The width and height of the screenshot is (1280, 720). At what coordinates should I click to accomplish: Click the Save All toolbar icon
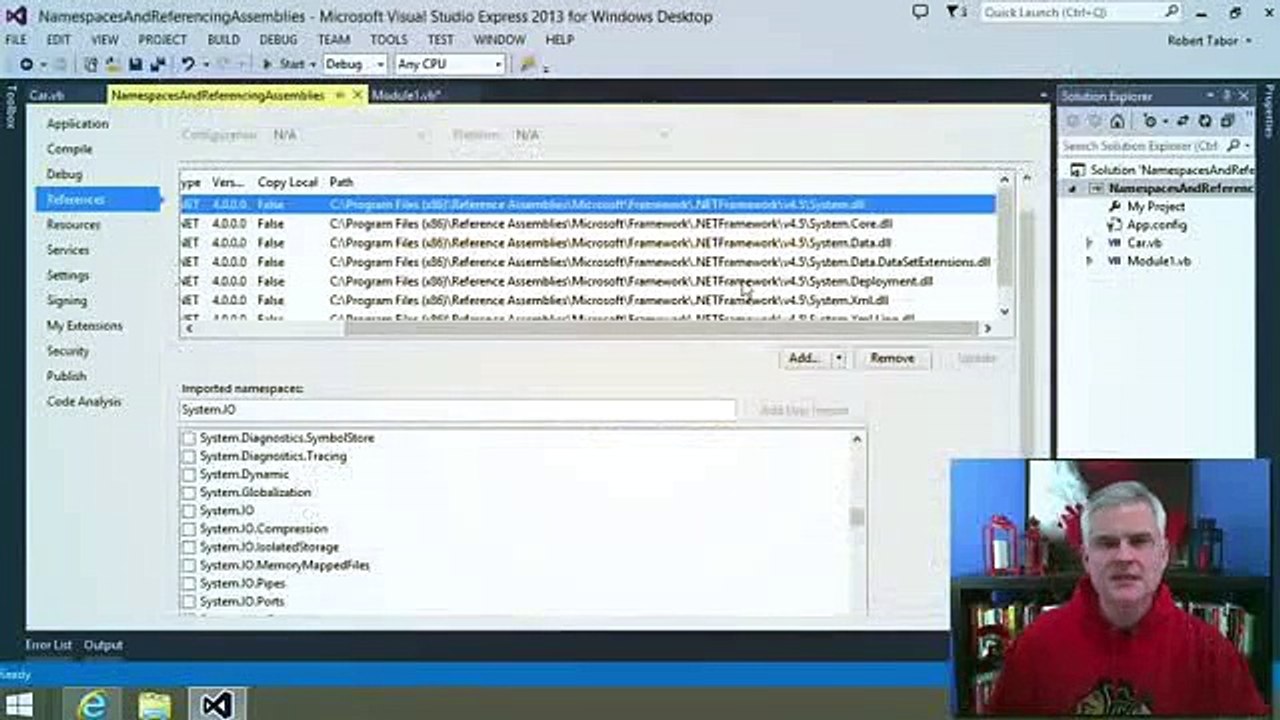(x=158, y=64)
